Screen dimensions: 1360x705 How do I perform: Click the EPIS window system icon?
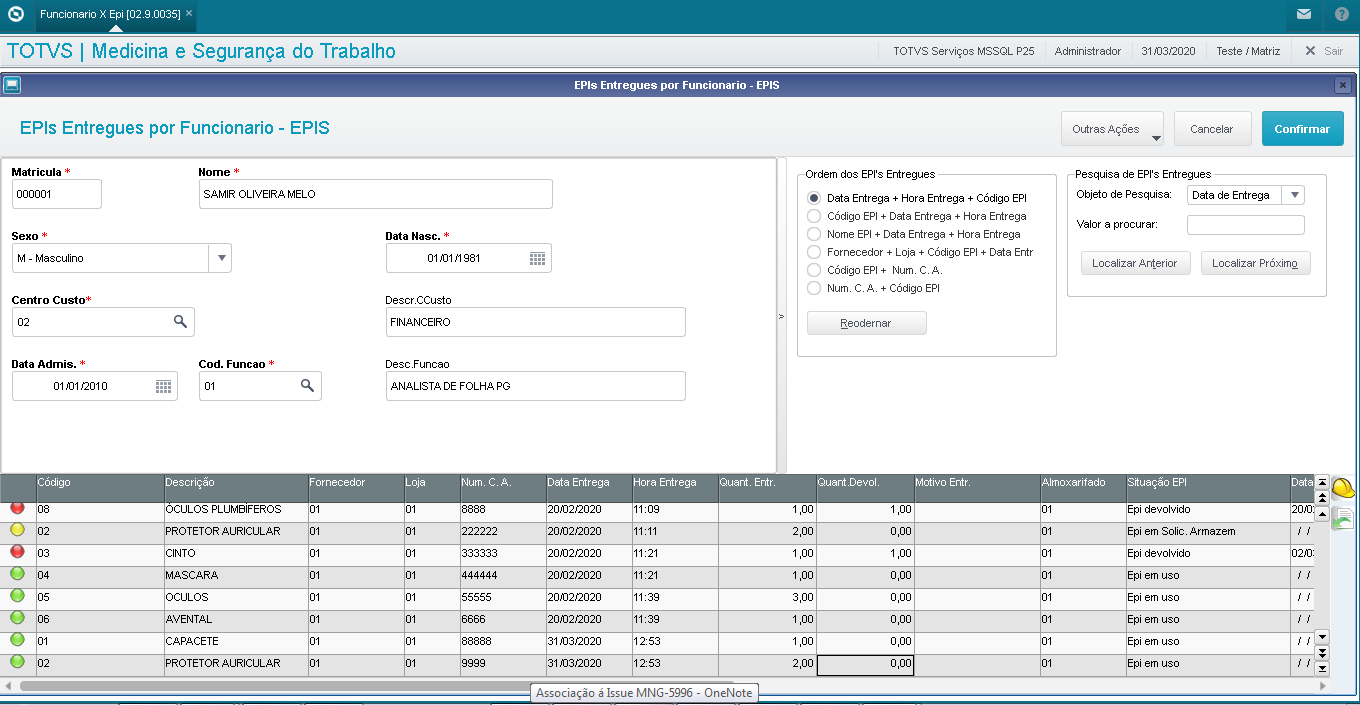coord(12,85)
